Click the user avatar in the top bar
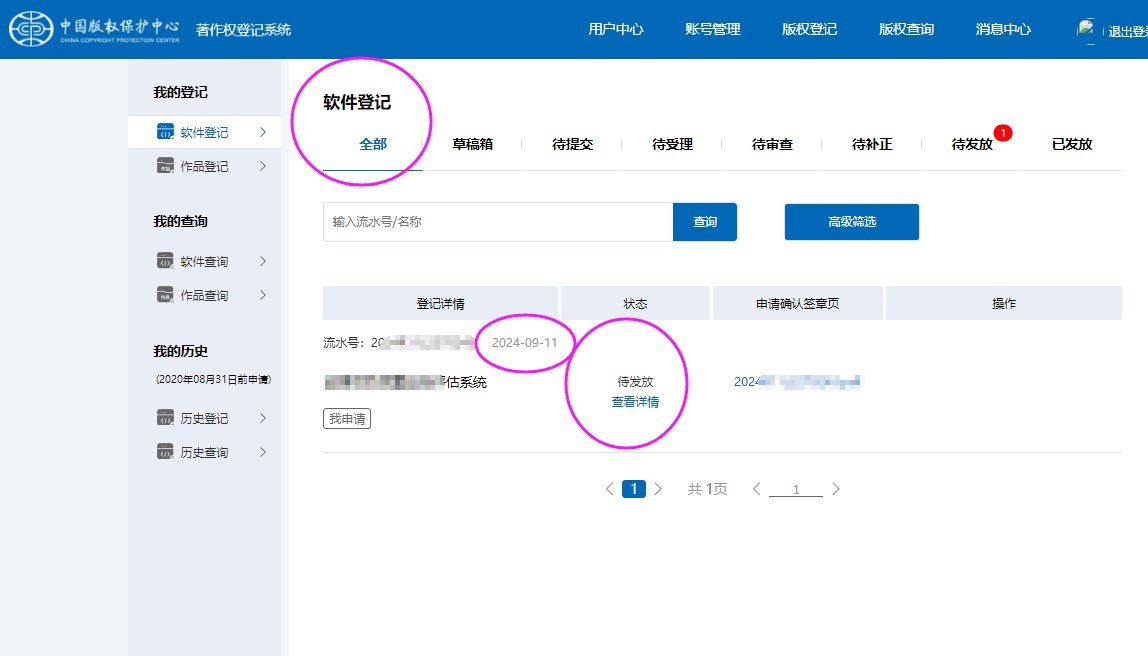Image resolution: width=1148 pixels, height=656 pixels. click(x=1086, y=28)
